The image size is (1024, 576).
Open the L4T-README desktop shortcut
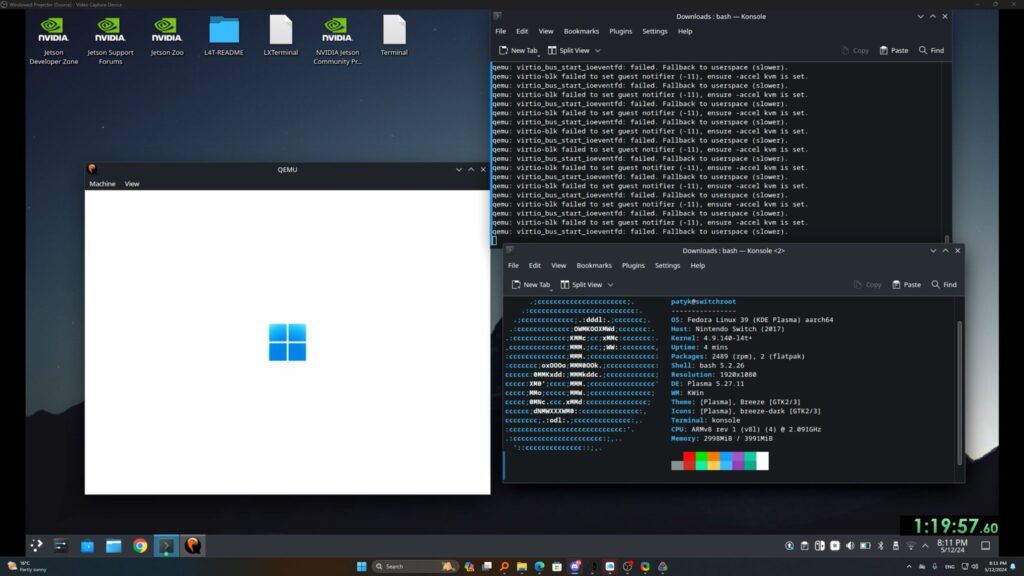pos(224,30)
